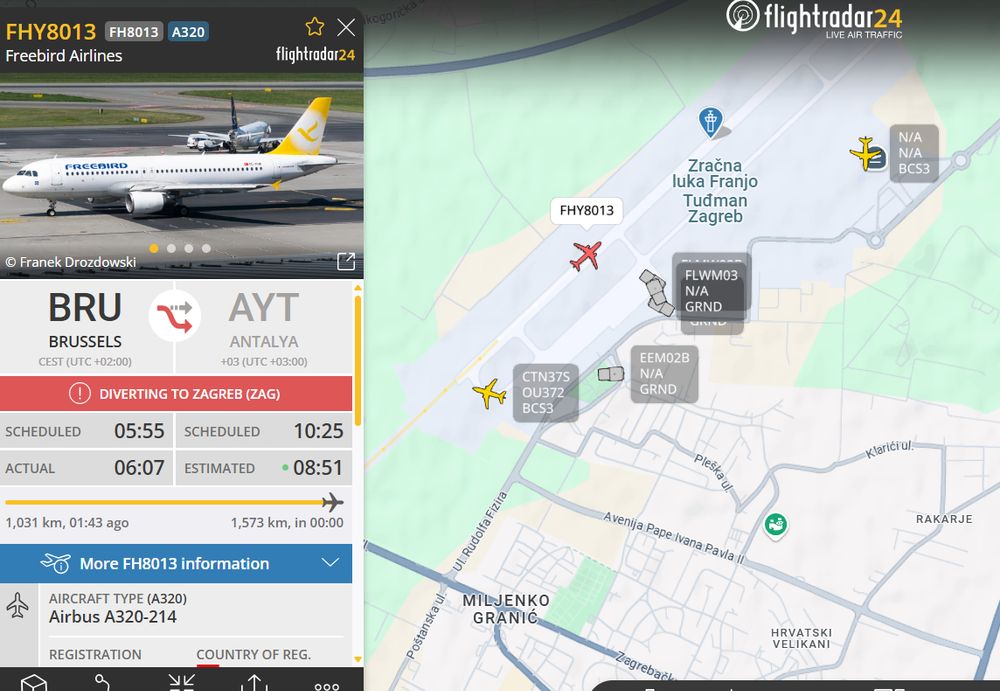Click the route icon in bottom toolbar
The image size is (1000, 691).
tap(102, 683)
